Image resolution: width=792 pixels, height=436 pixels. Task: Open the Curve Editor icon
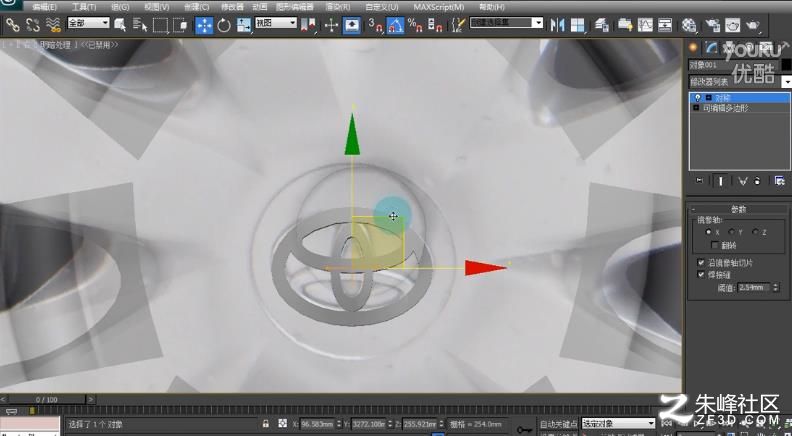click(645, 25)
